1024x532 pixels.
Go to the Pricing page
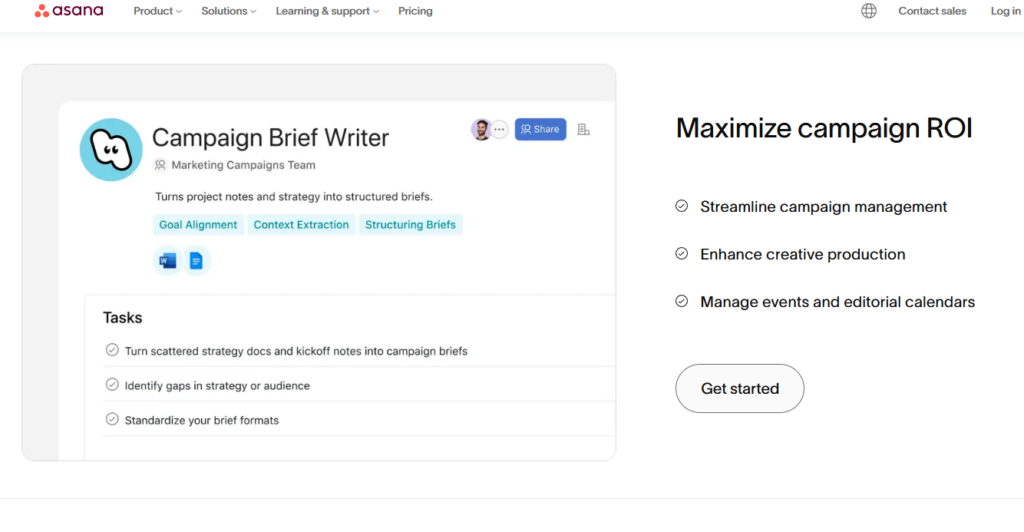[x=415, y=11]
